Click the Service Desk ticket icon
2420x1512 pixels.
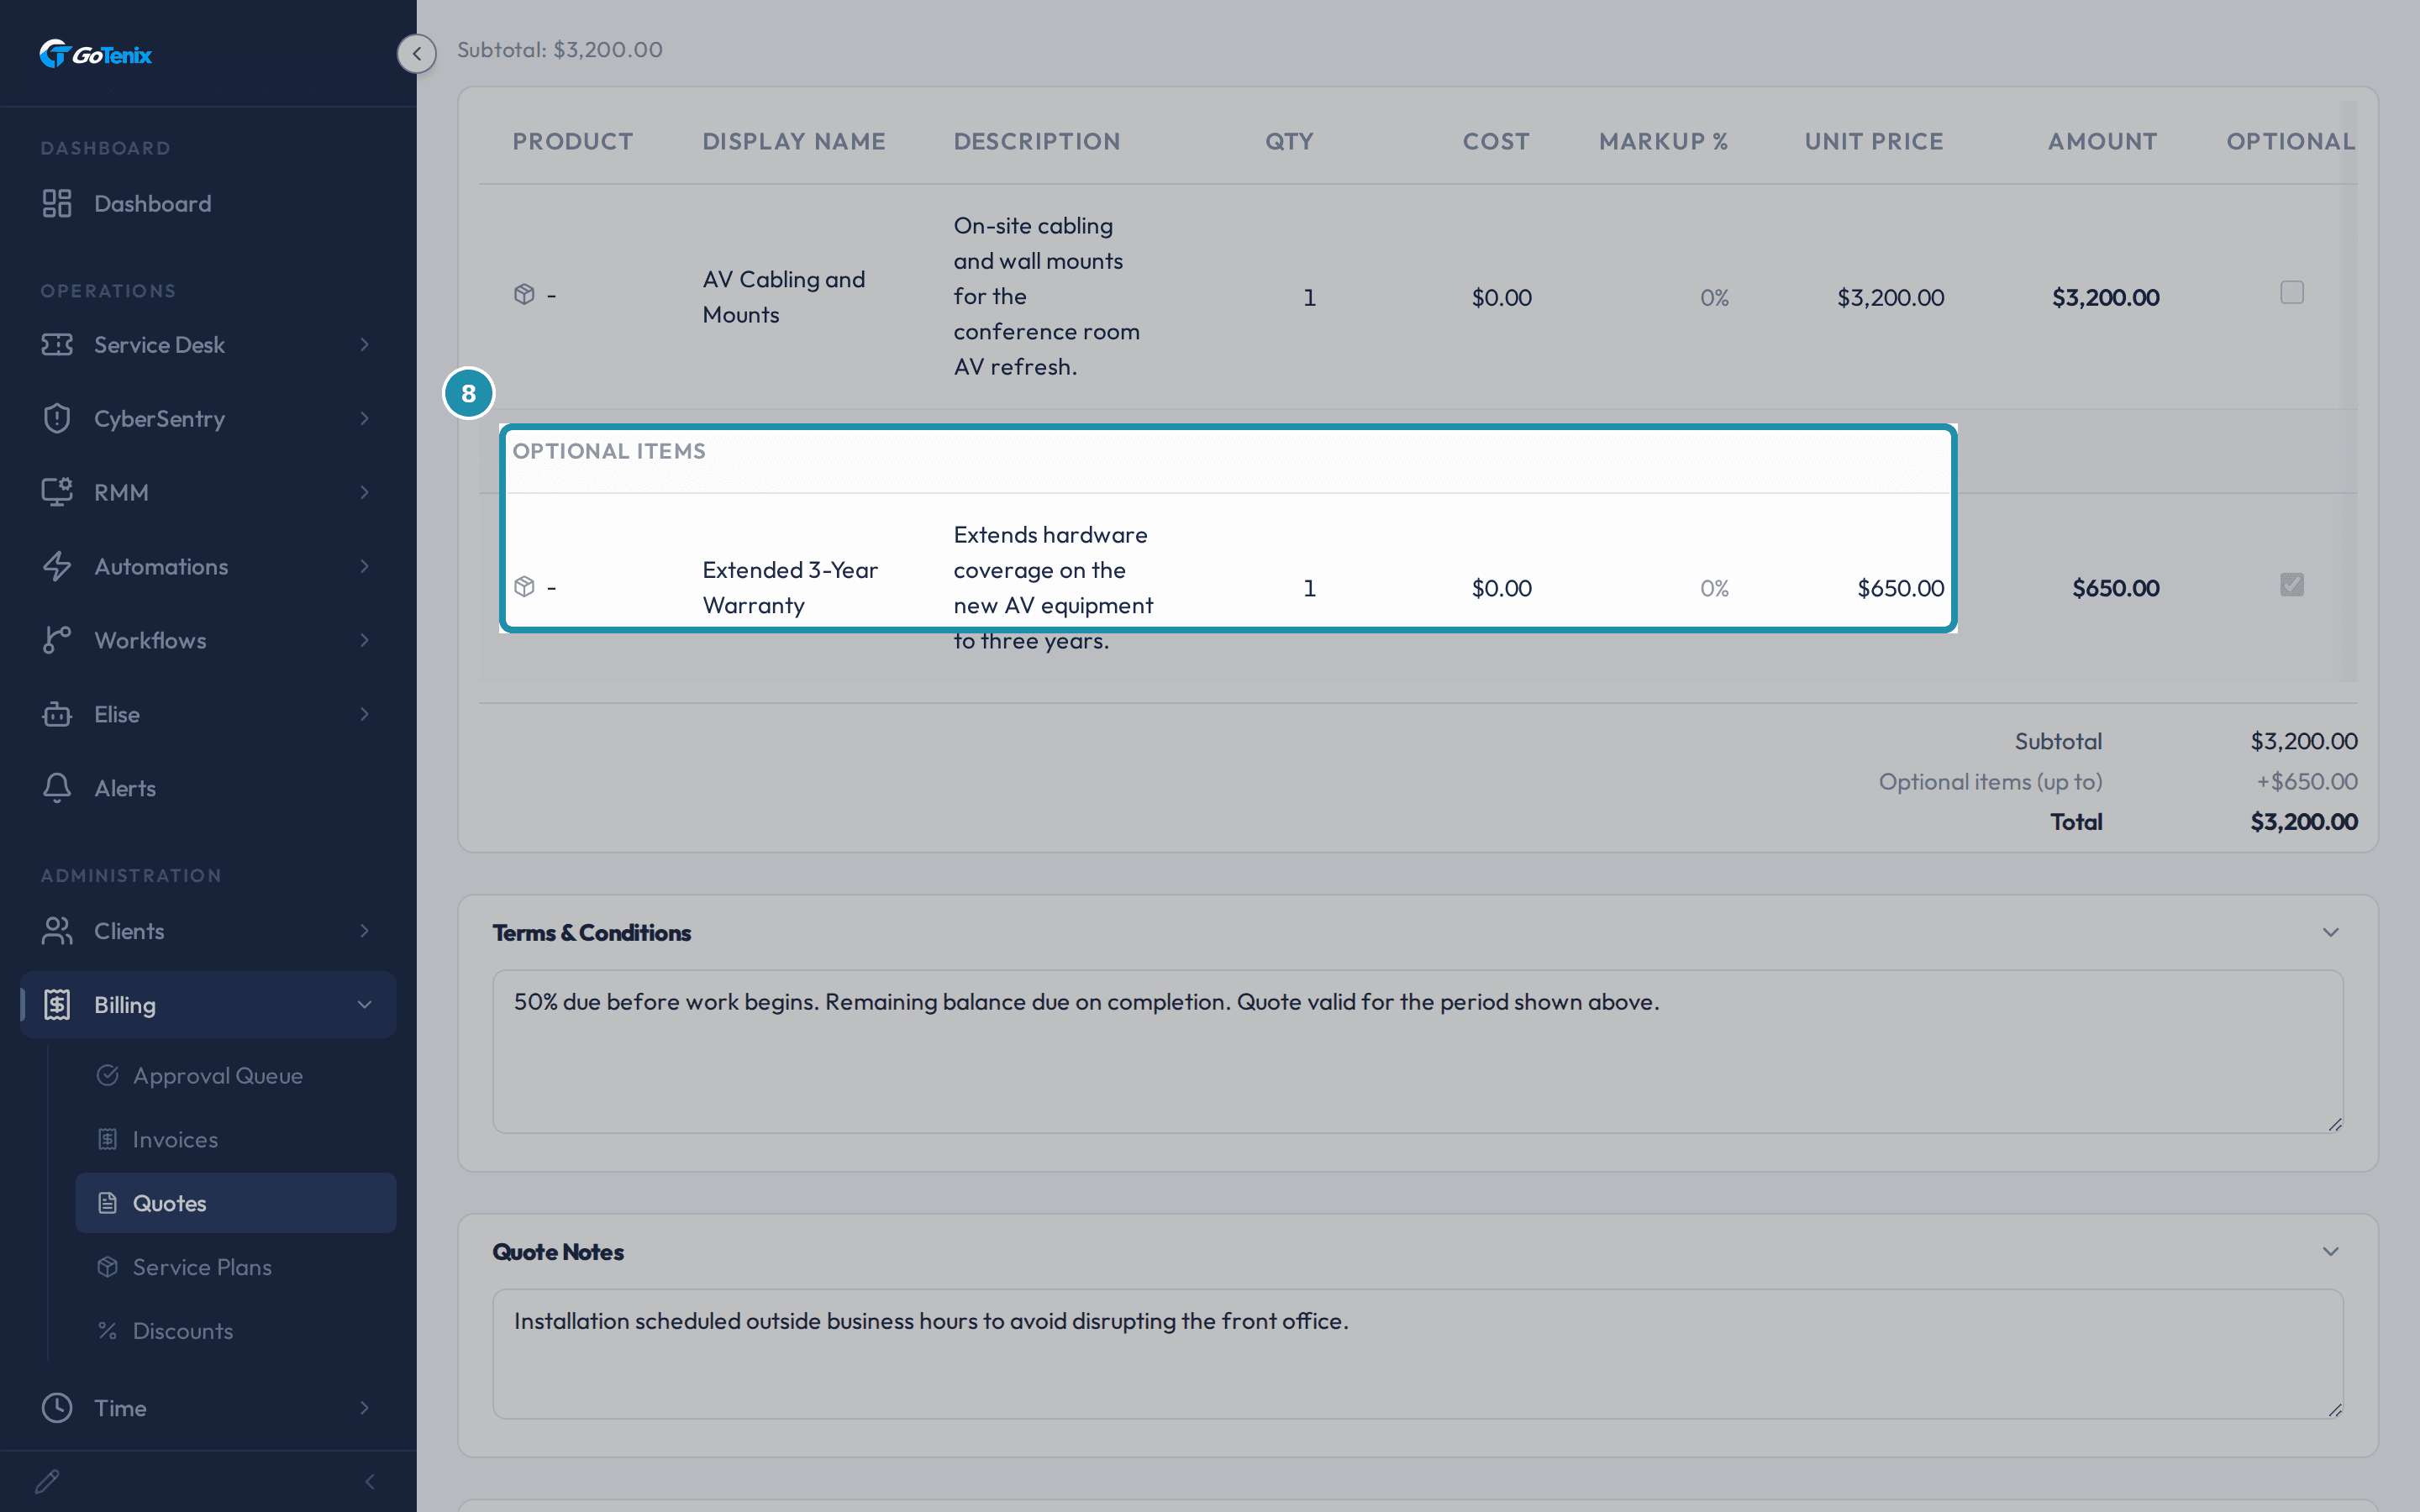click(x=57, y=345)
